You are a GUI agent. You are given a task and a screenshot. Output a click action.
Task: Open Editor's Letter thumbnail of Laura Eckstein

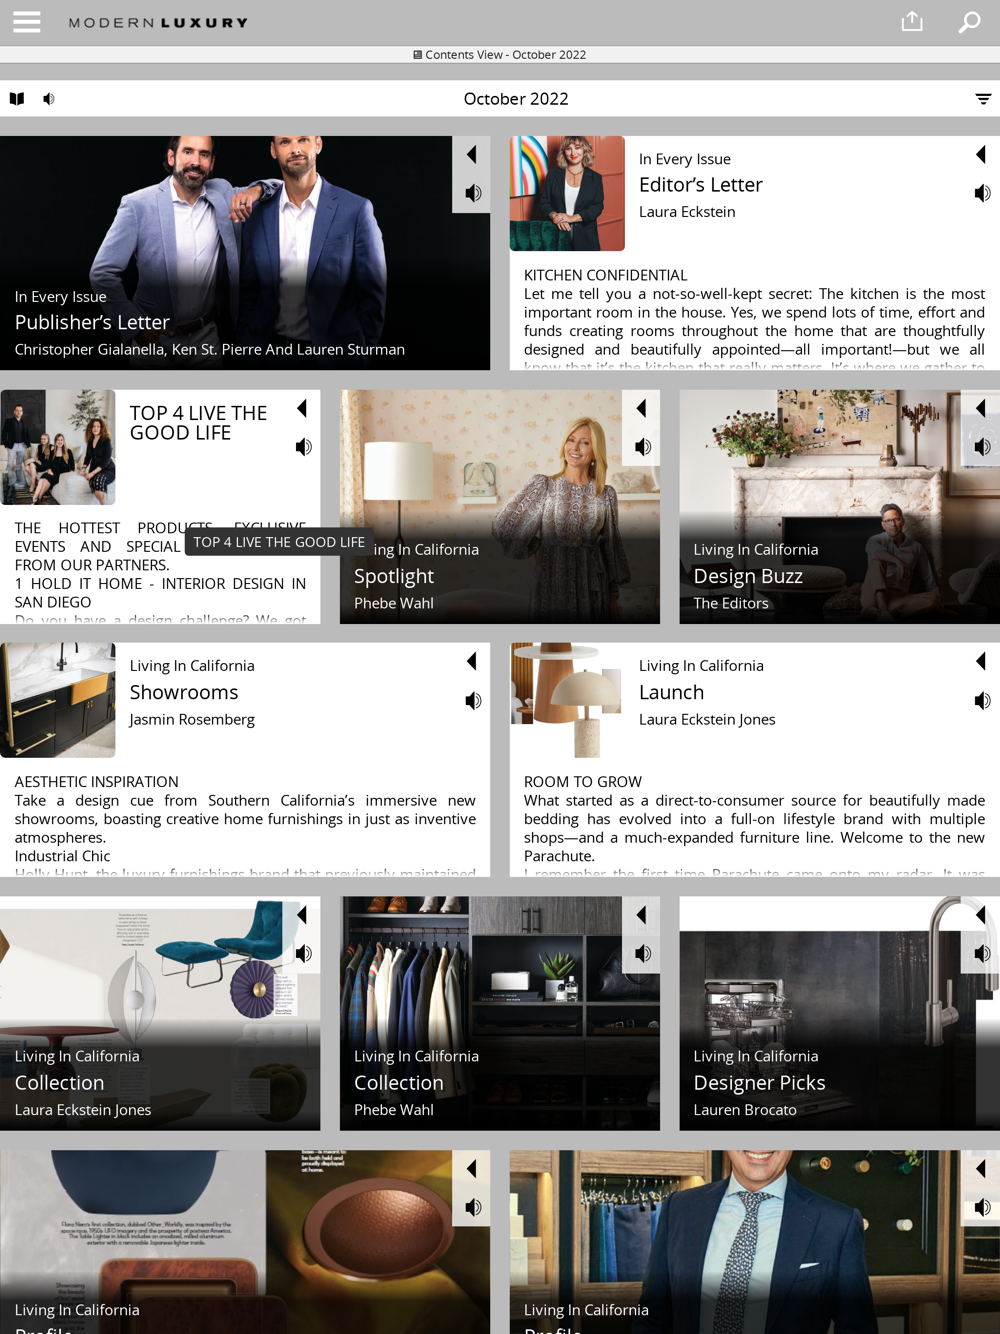pos(567,193)
